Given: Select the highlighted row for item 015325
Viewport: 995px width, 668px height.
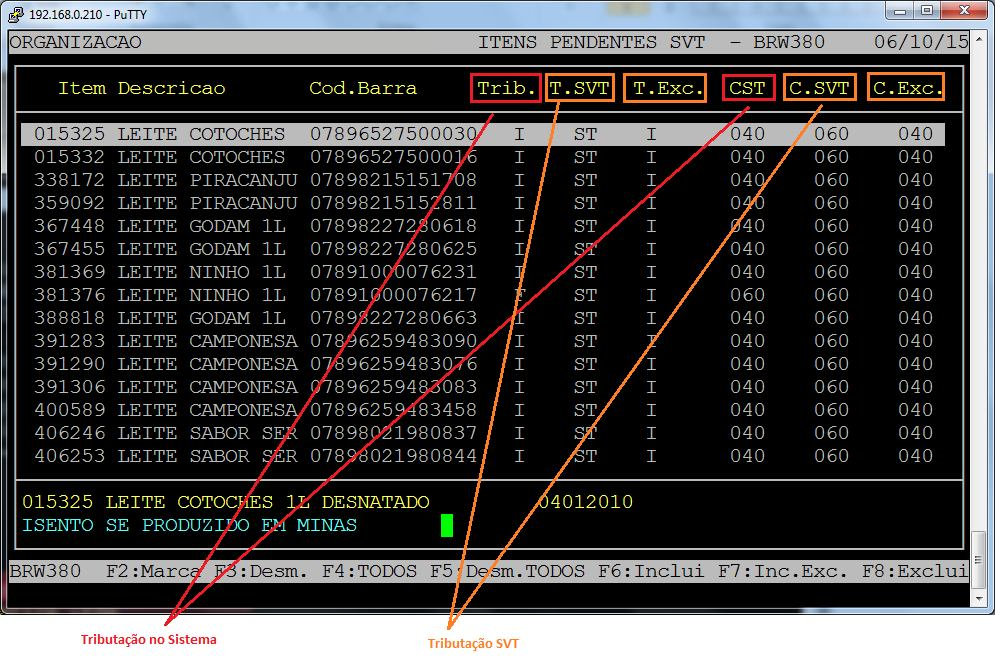Looking at the screenshot, I should point(482,134).
